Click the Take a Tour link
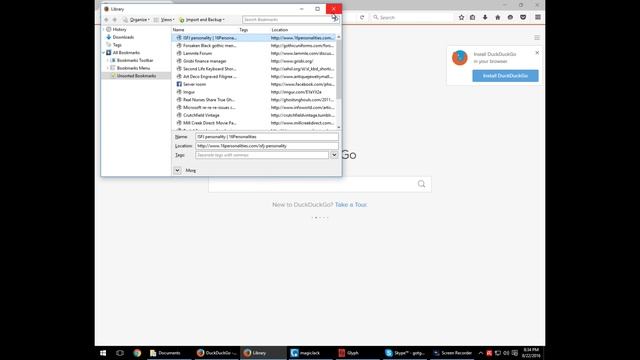 tap(351, 204)
